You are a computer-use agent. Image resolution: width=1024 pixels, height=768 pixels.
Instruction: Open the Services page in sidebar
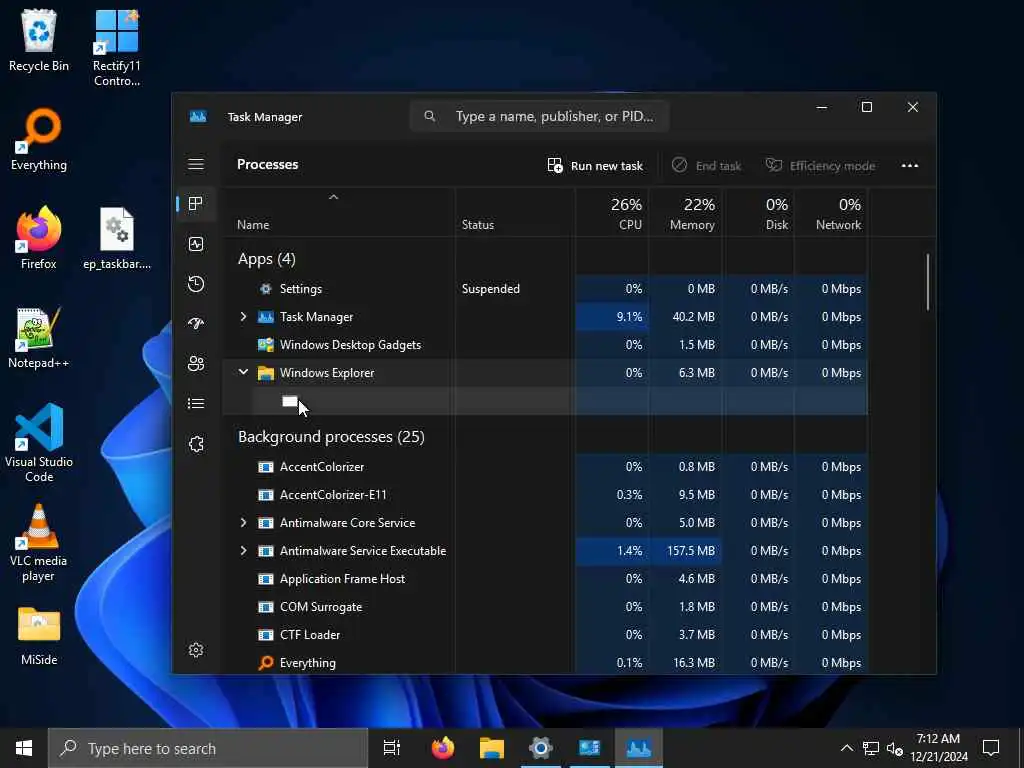[x=196, y=444]
